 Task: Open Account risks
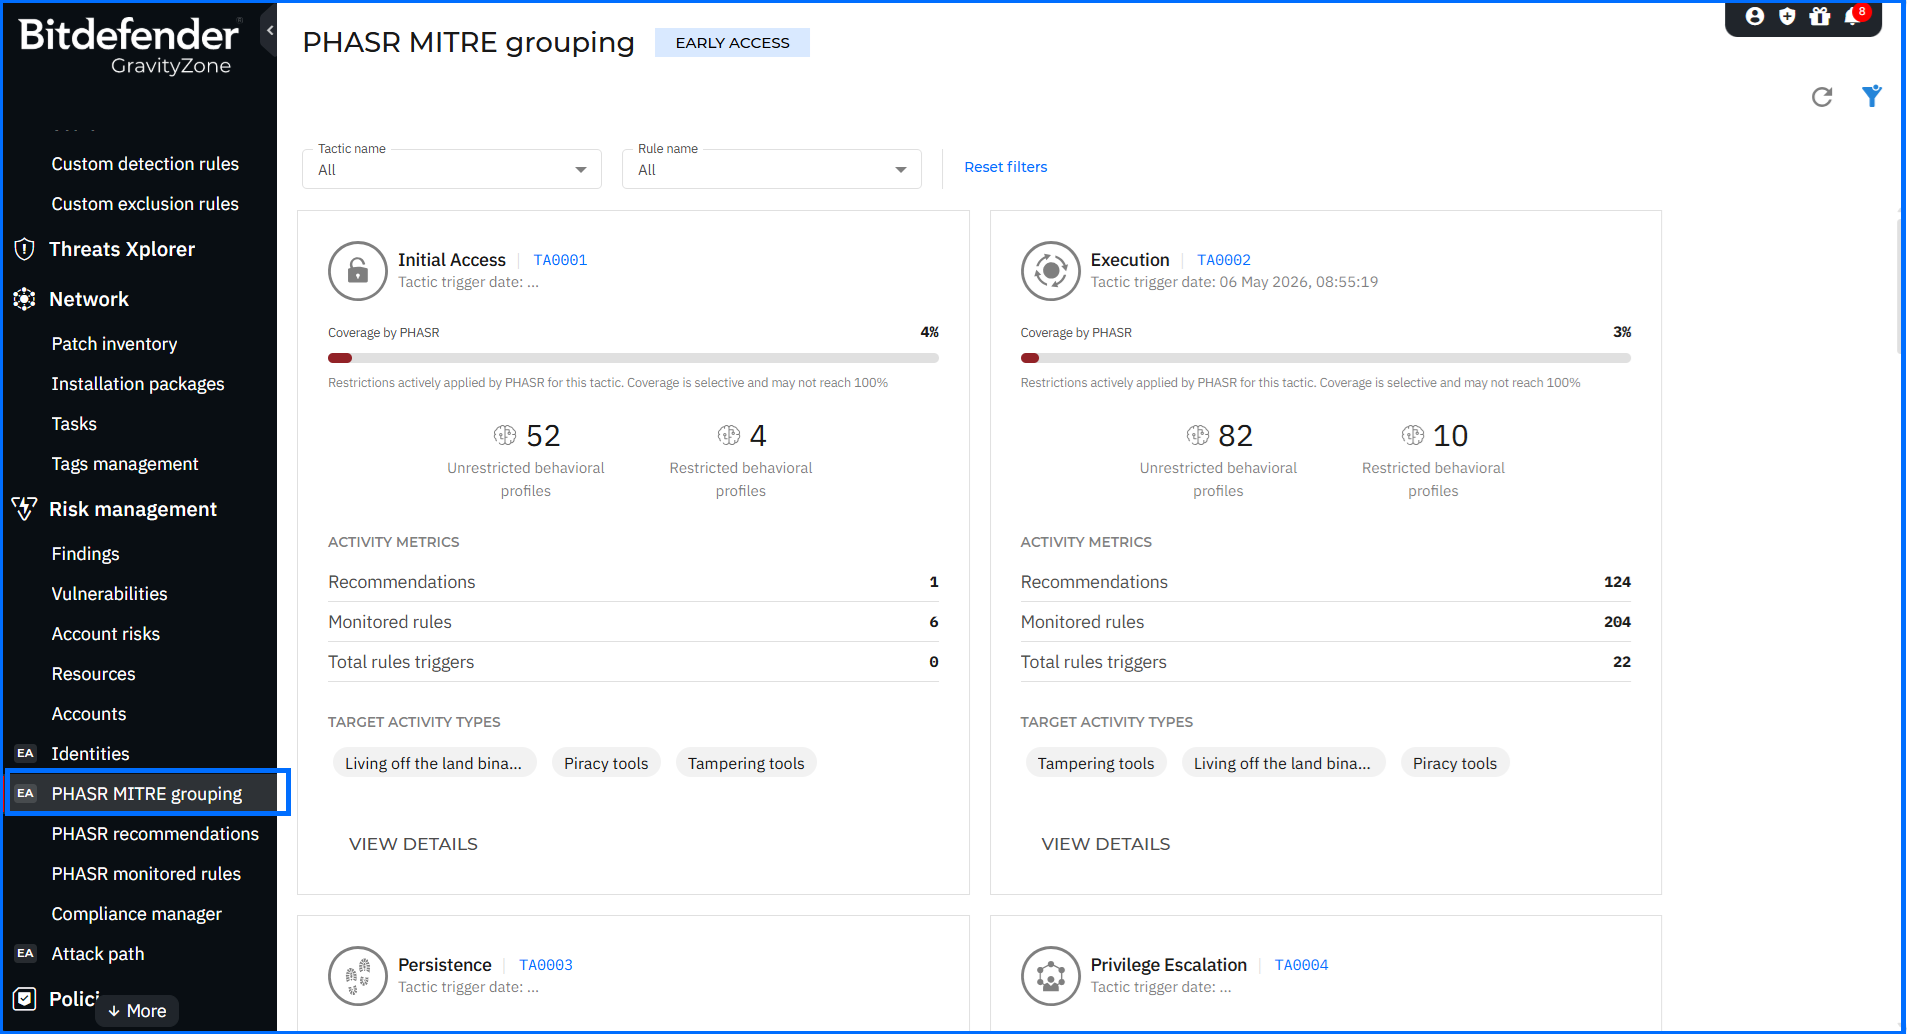coord(105,634)
